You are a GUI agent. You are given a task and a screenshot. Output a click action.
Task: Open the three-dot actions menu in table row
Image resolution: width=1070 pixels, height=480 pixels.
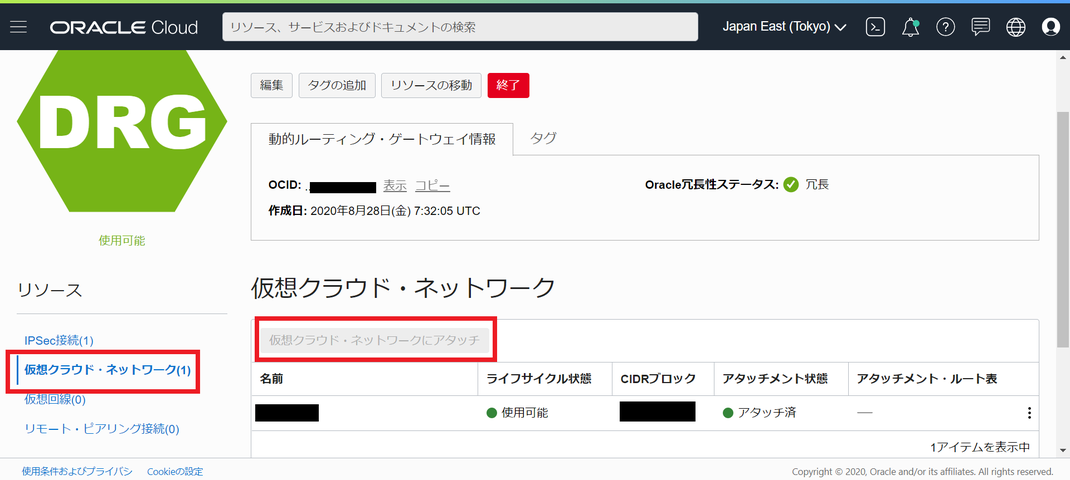click(x=1029, y=413)
